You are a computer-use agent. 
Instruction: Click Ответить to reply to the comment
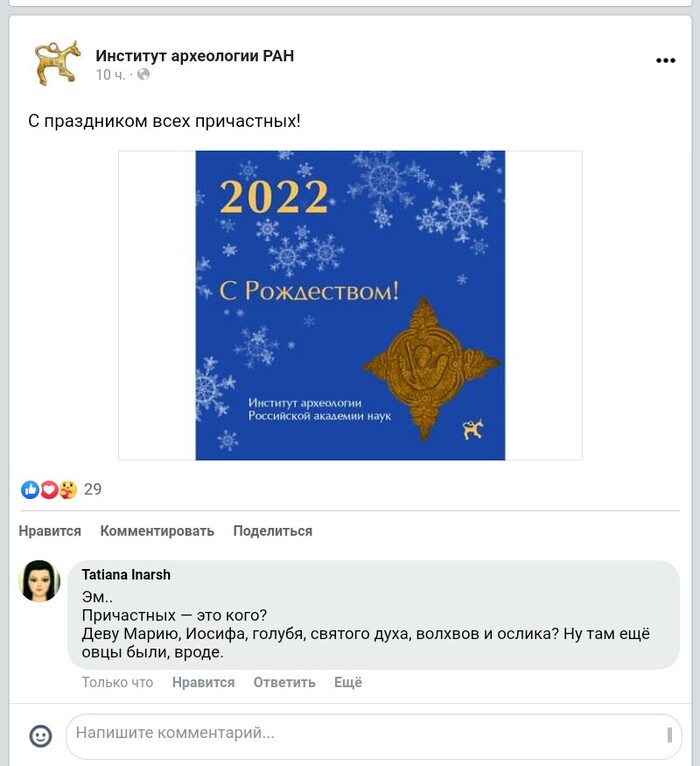click(x=284, y=682)
